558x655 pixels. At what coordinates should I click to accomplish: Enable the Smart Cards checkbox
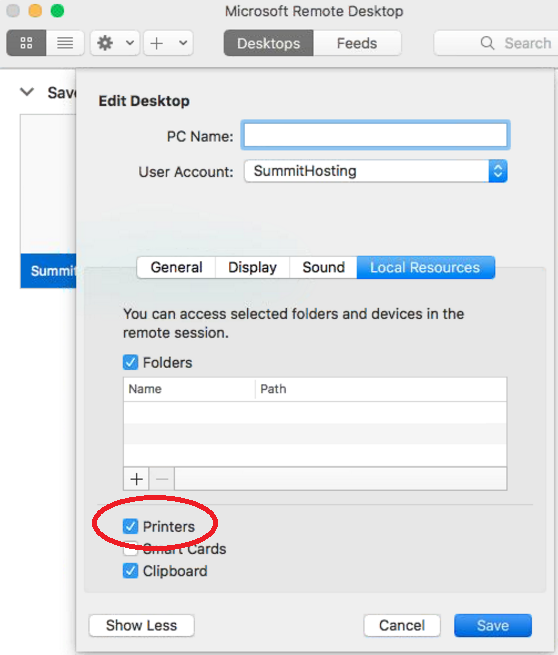tap(130, 549)
